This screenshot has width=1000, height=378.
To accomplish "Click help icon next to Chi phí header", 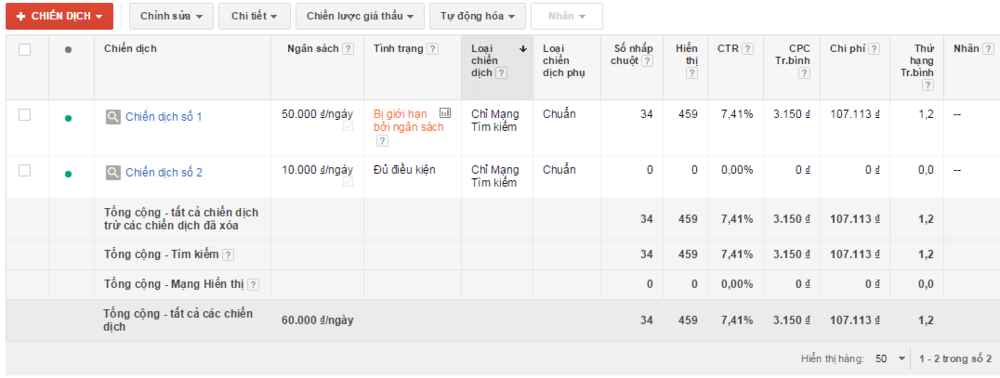I will coord(874,49).
